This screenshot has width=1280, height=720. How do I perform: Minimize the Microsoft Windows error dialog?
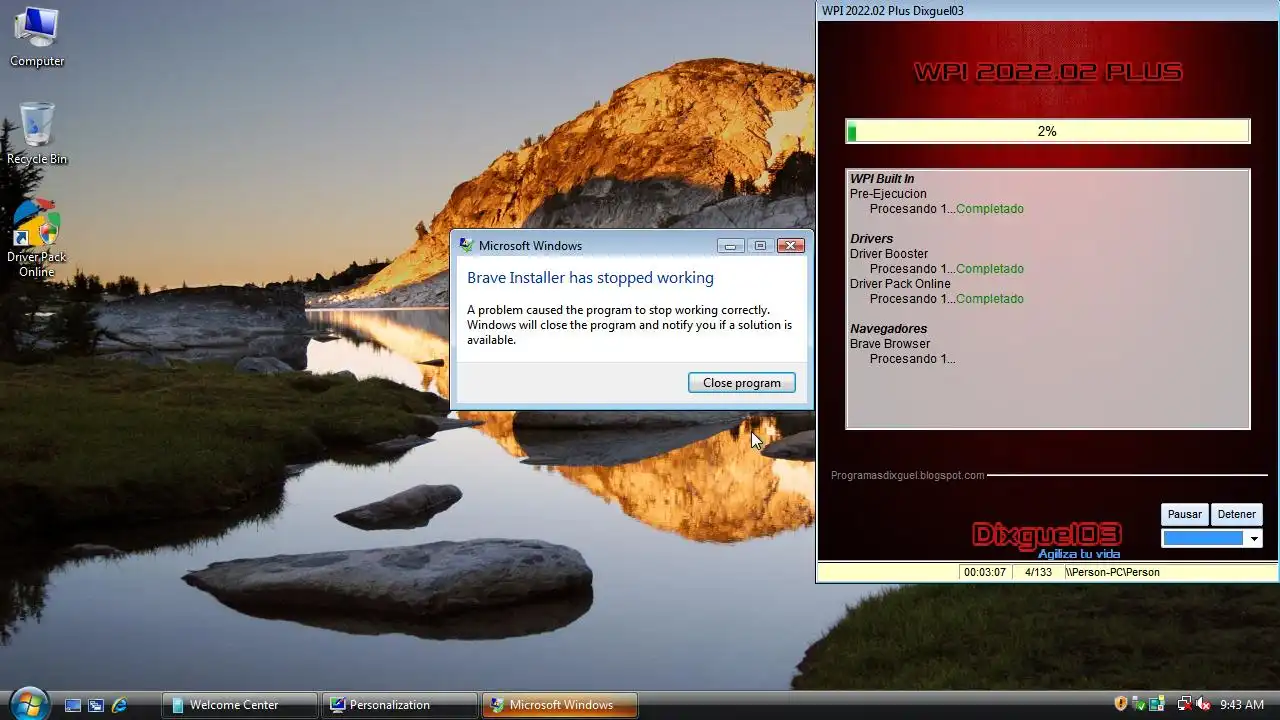coord(731,246)
